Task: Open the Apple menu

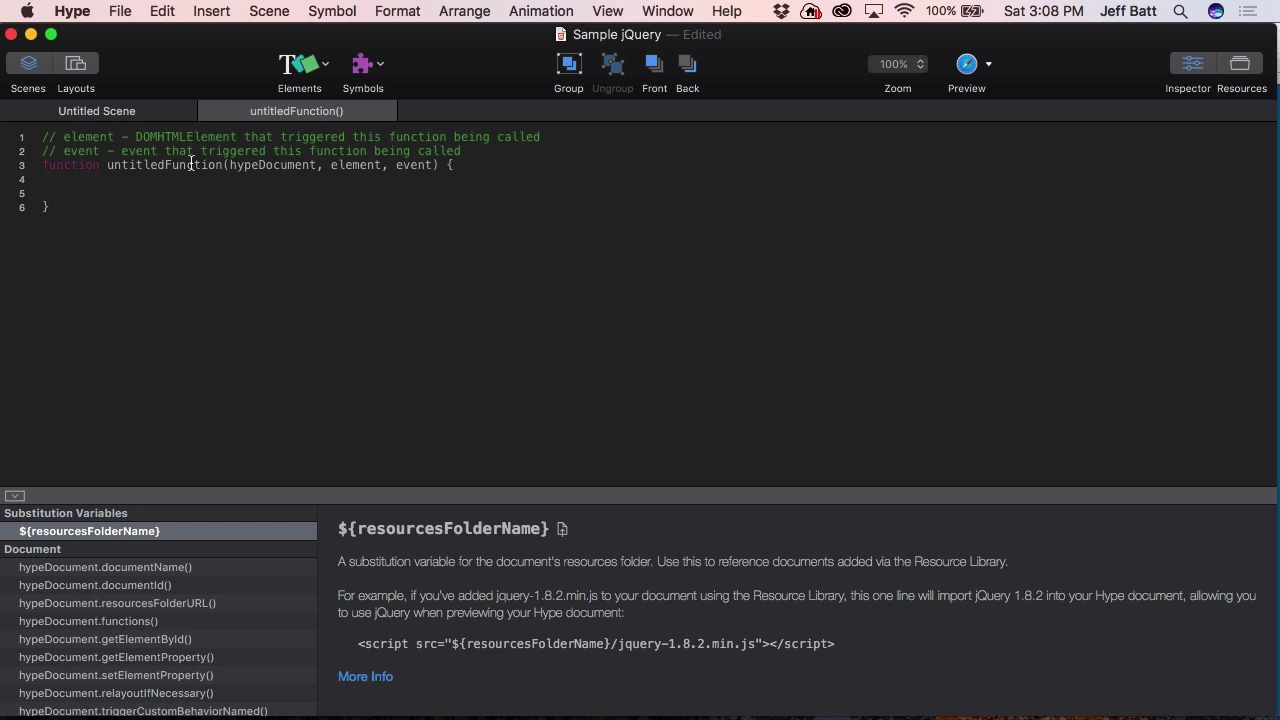Action: coord(27,11)
